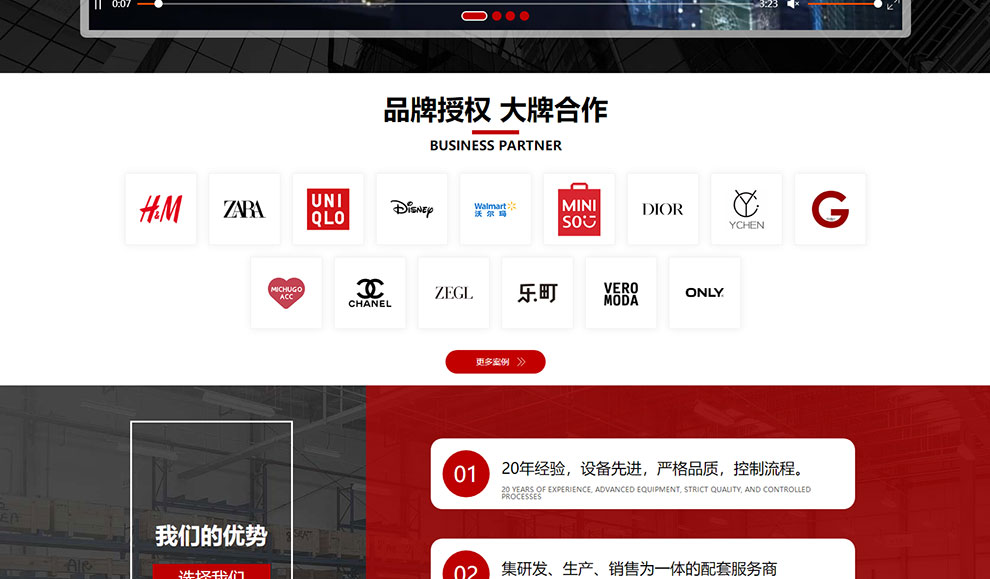
Task: Toggle fullscreen mode on the video player
Action: click(893, 4)
